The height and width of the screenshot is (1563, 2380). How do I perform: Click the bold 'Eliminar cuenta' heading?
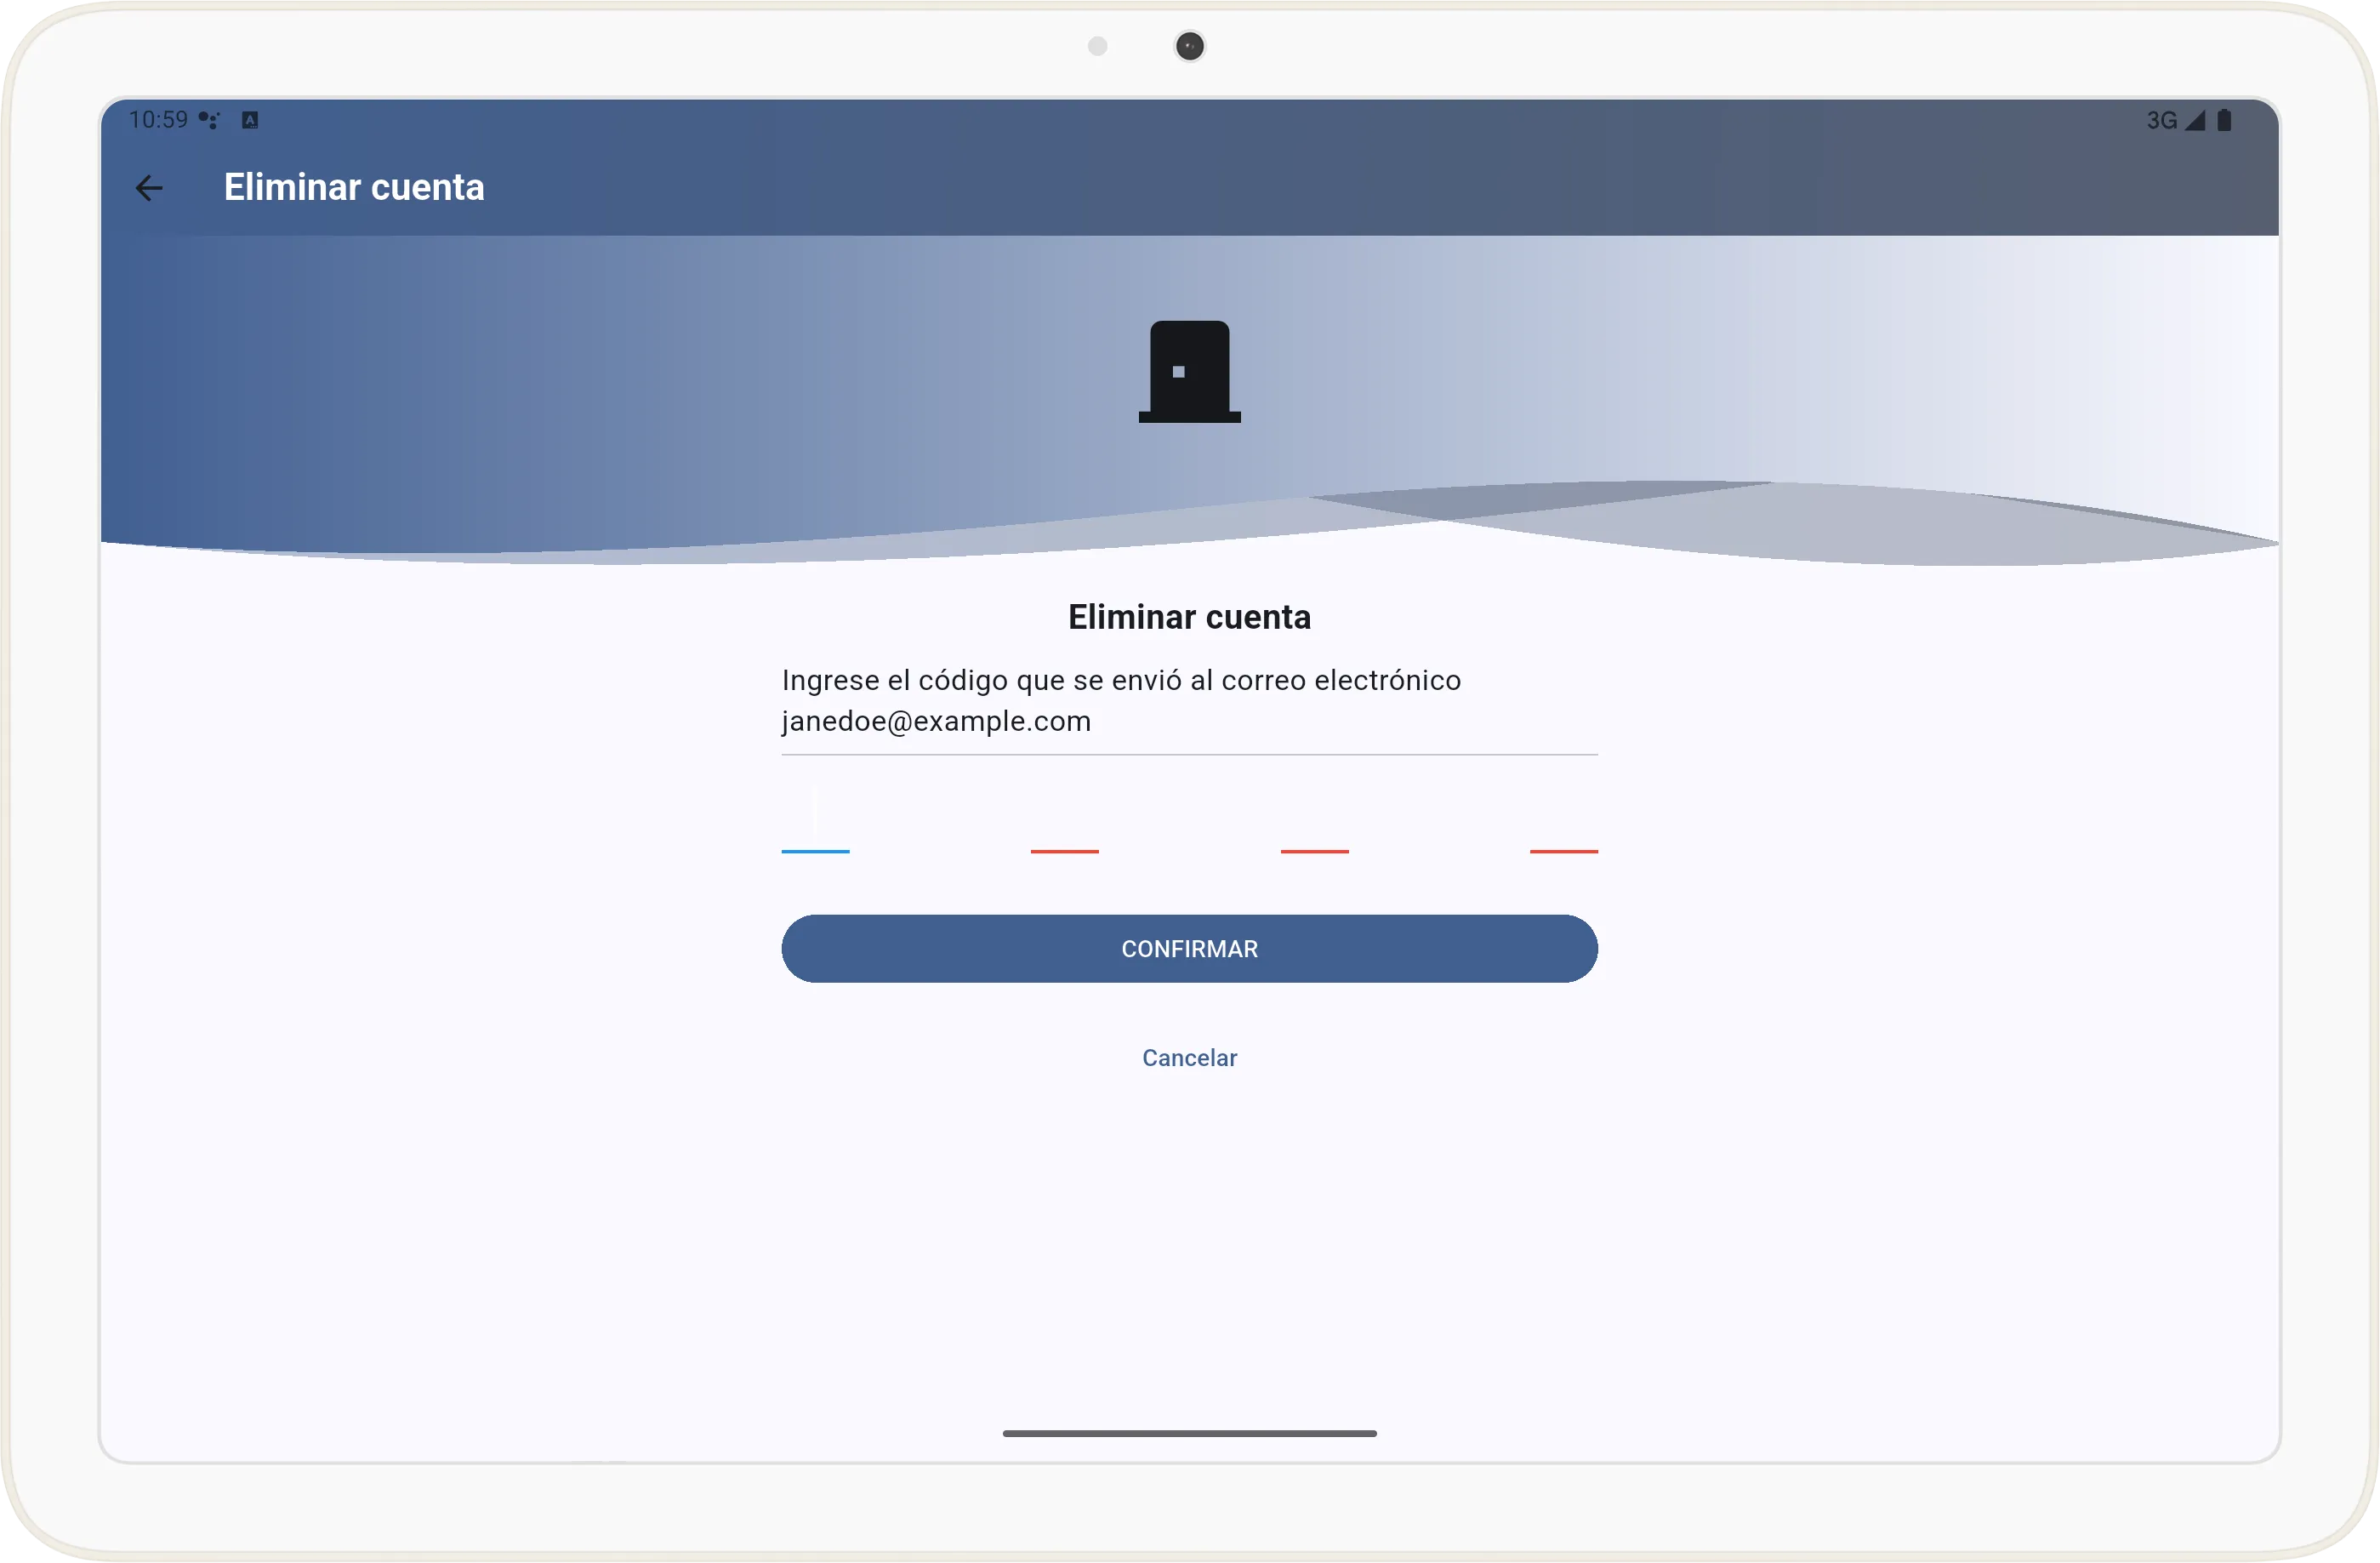point(1189,617)
